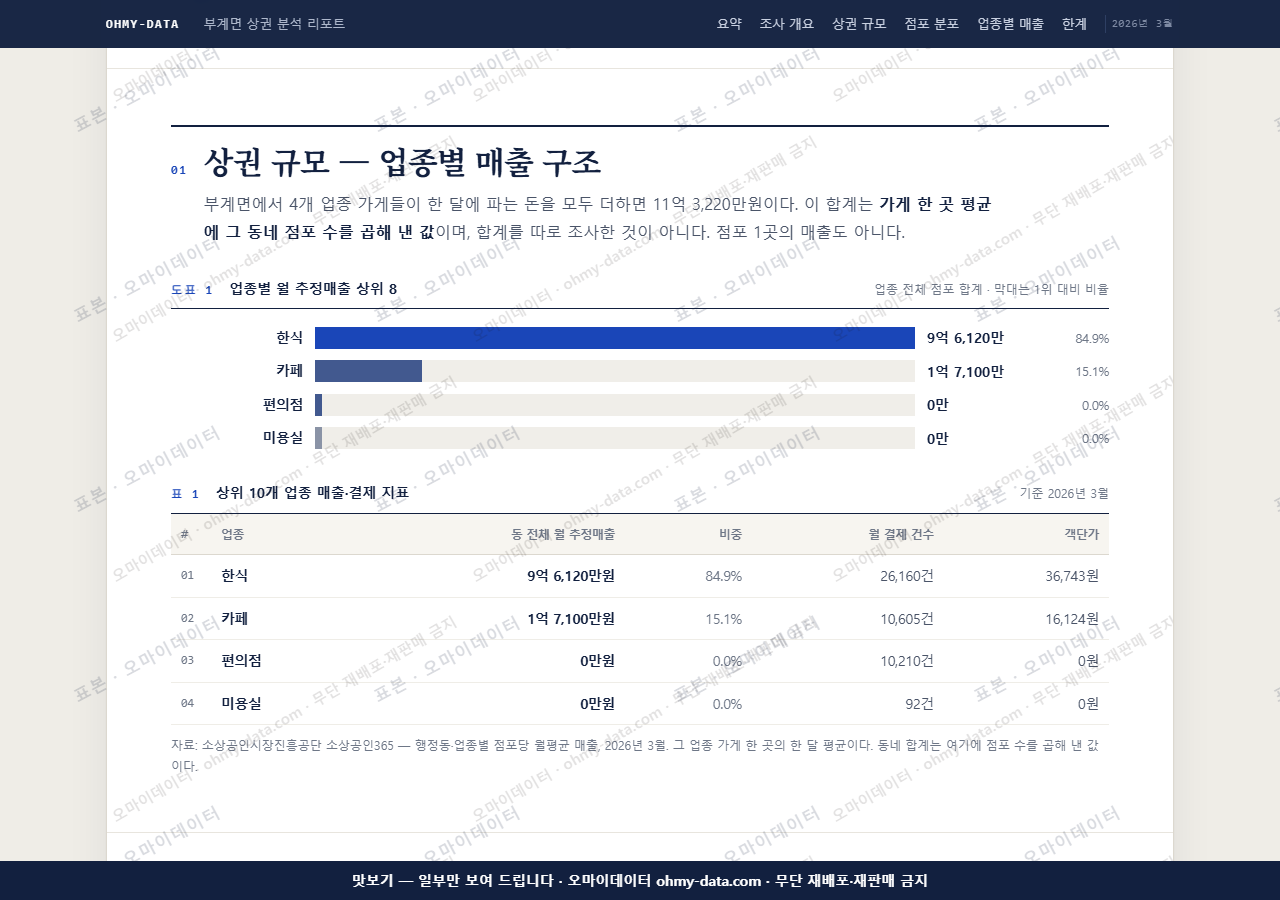Viewport: 1280px width, 900px height.
Task: Open the 요약 nav link
Action: click(729, 24)
